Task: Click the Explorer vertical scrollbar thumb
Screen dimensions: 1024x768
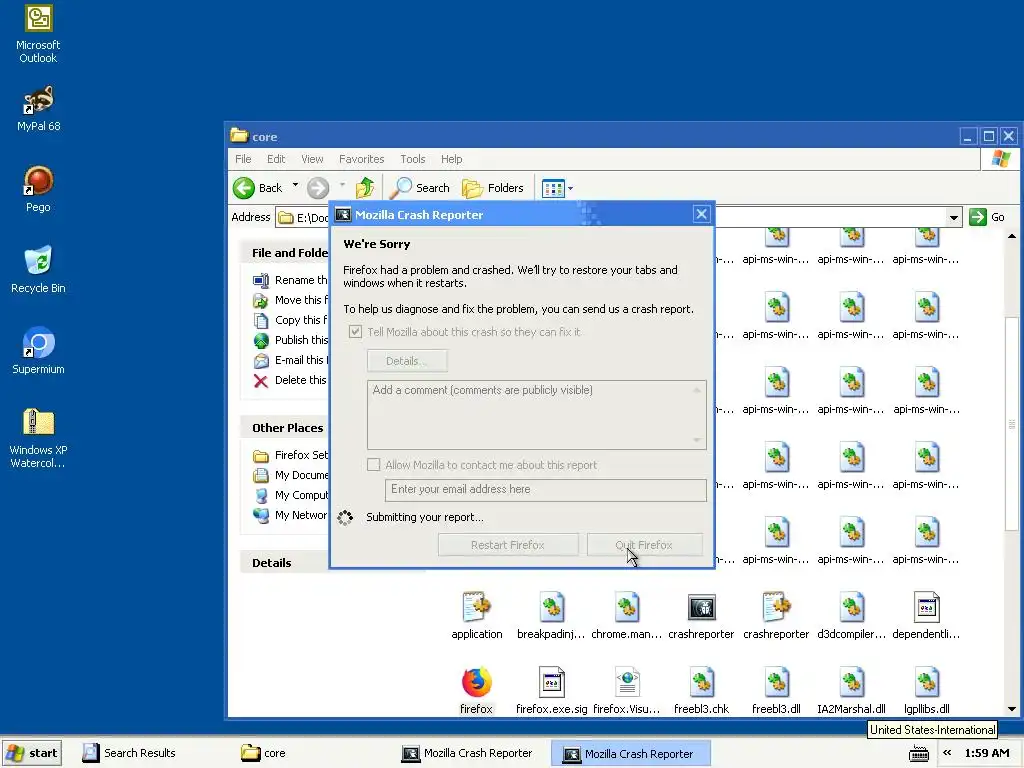Action: pyautogui.click(x=1012, y=423)
